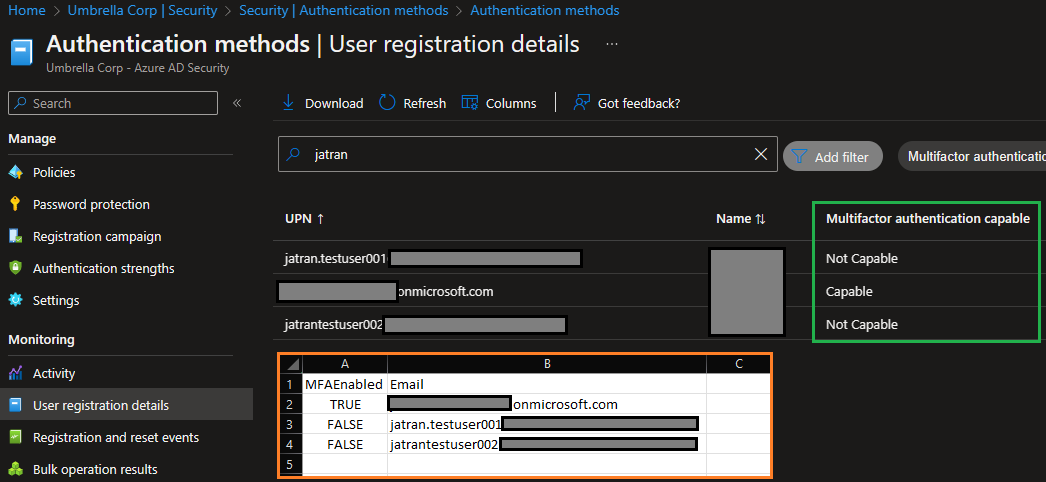Viewport: 1046px width, 482px height.
Task: Click jatrantestuser002 email cell in spreadsheet
Action: 546,445
